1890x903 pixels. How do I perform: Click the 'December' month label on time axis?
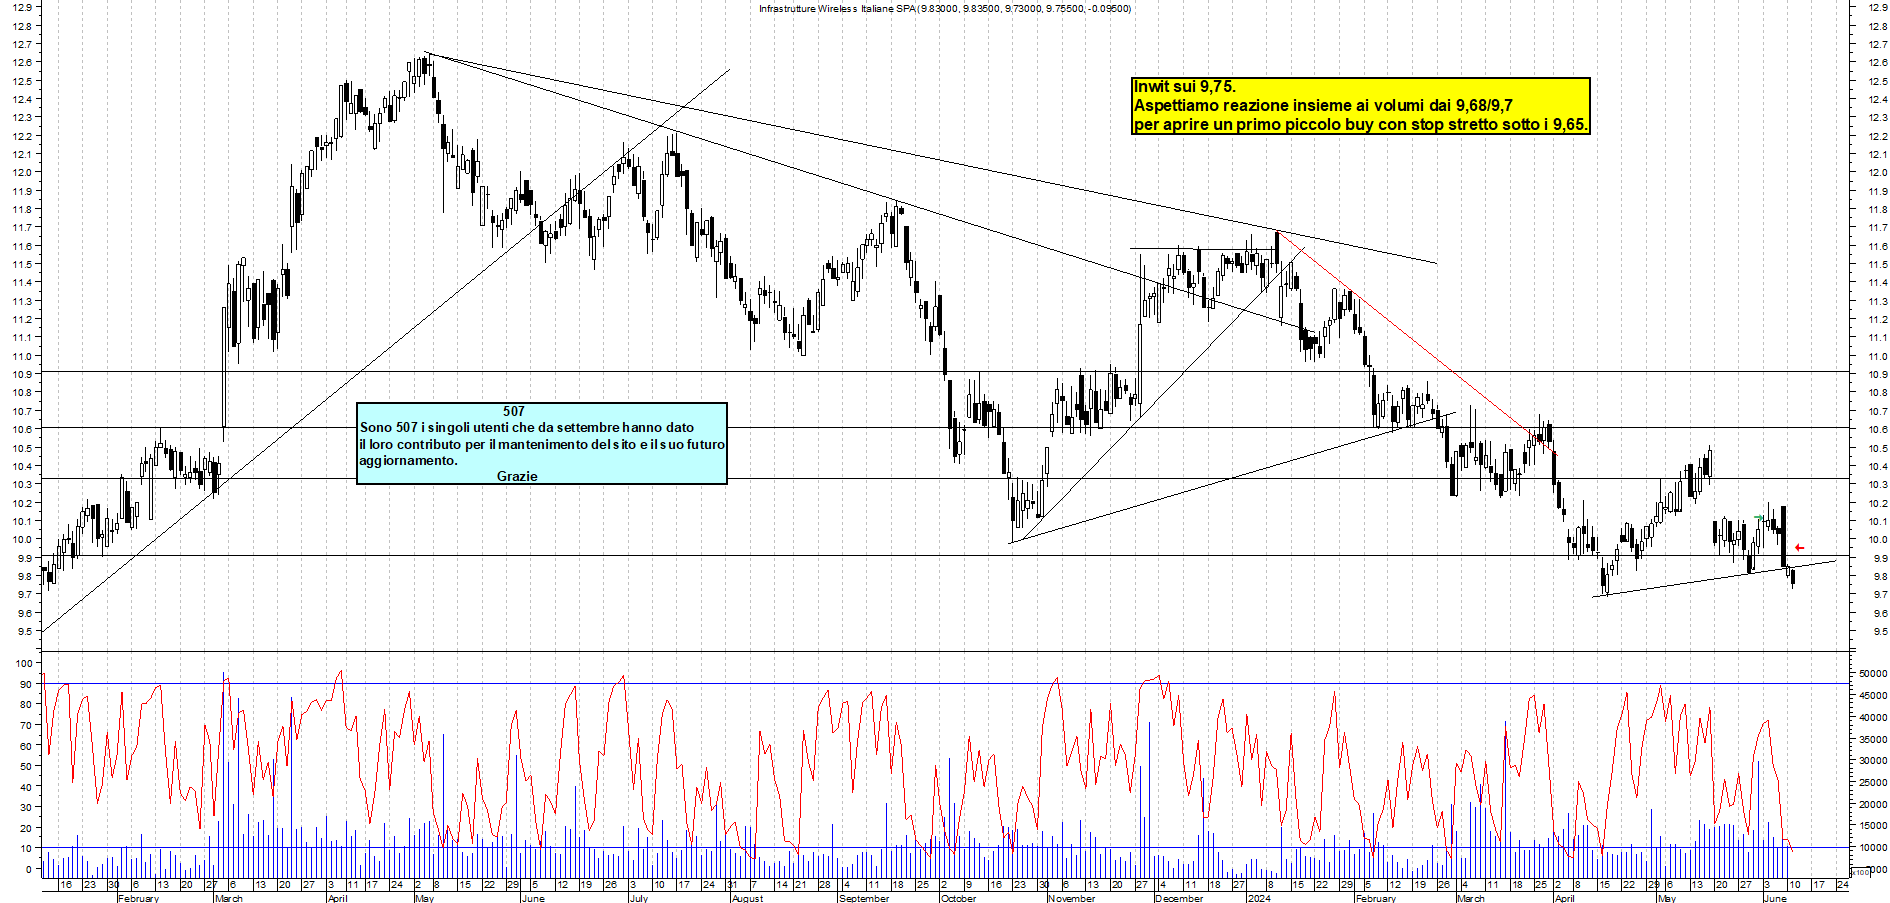tap(1179, 898)
